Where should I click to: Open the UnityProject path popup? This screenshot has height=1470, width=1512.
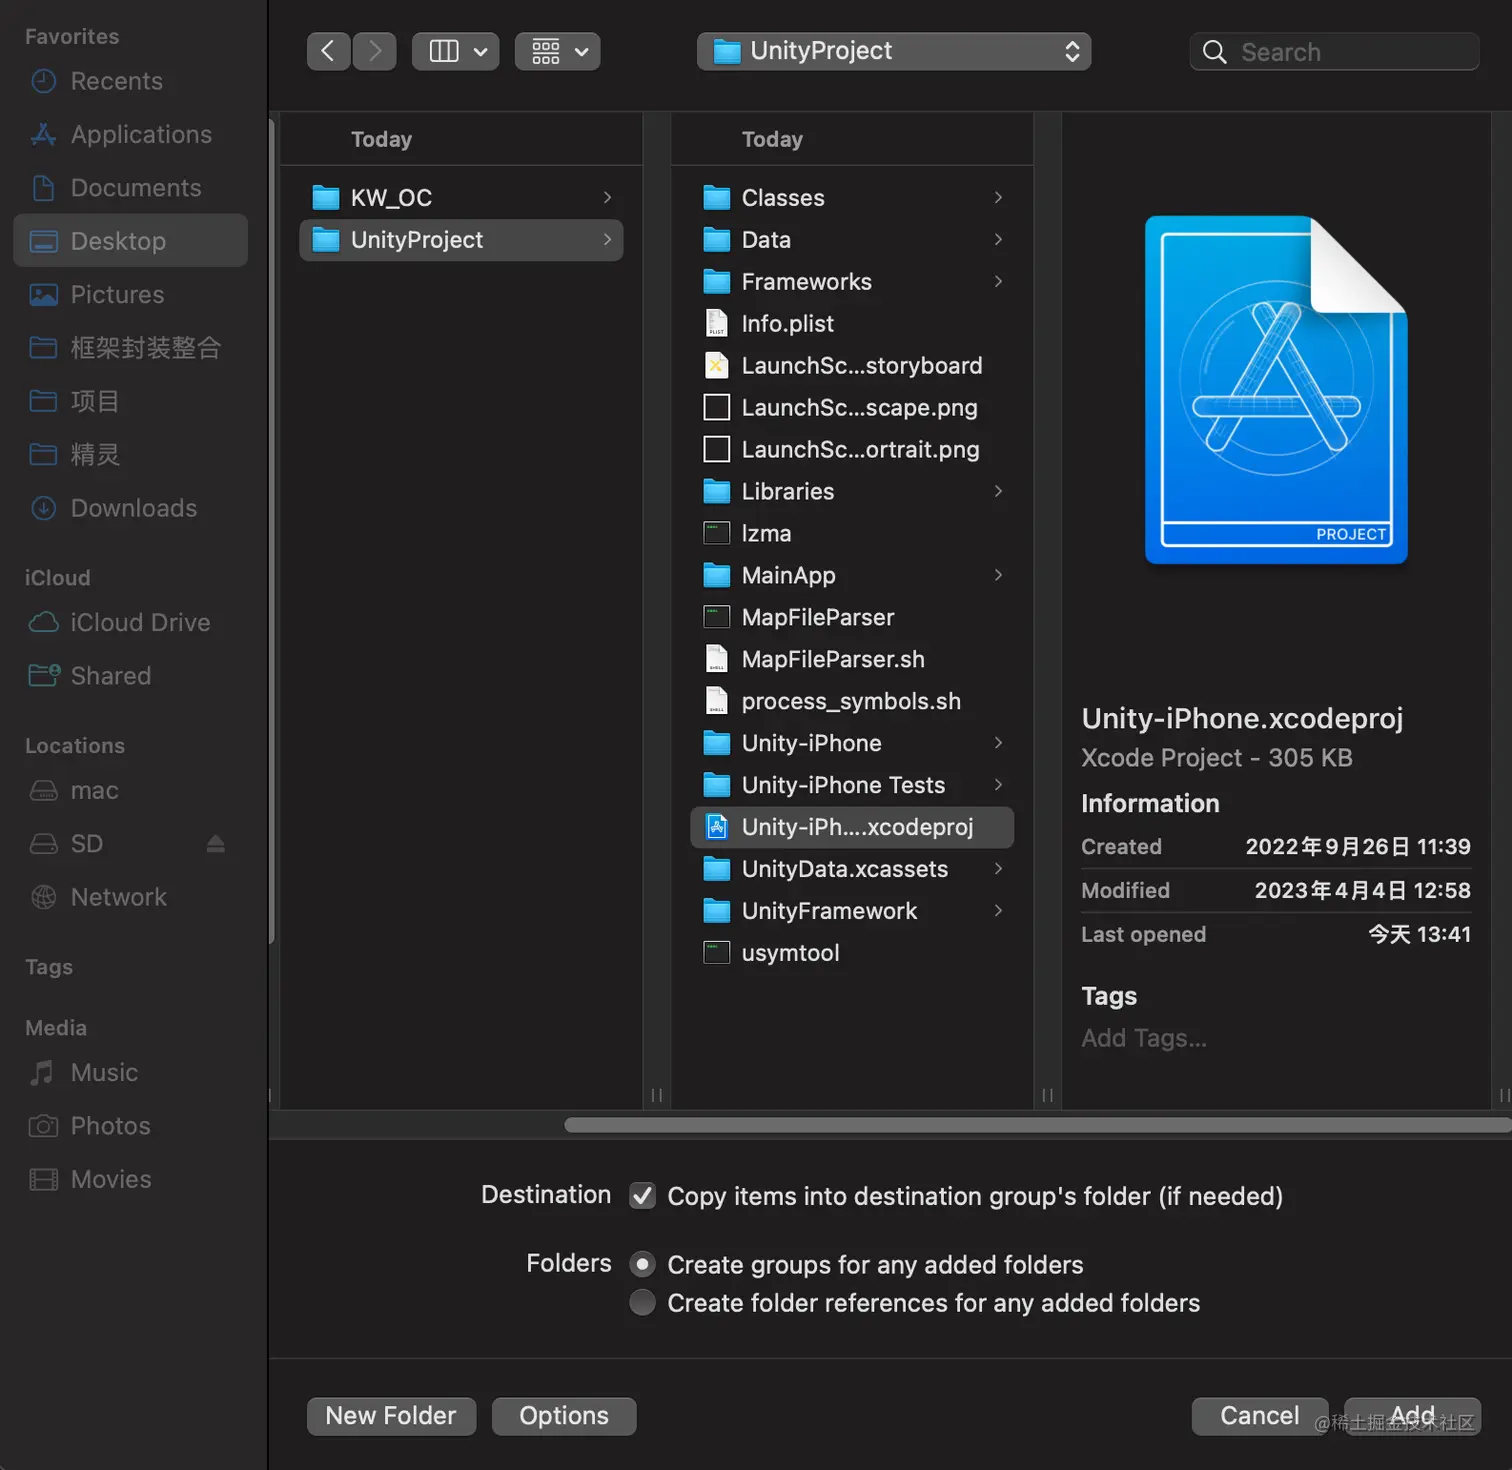[894, 51]
